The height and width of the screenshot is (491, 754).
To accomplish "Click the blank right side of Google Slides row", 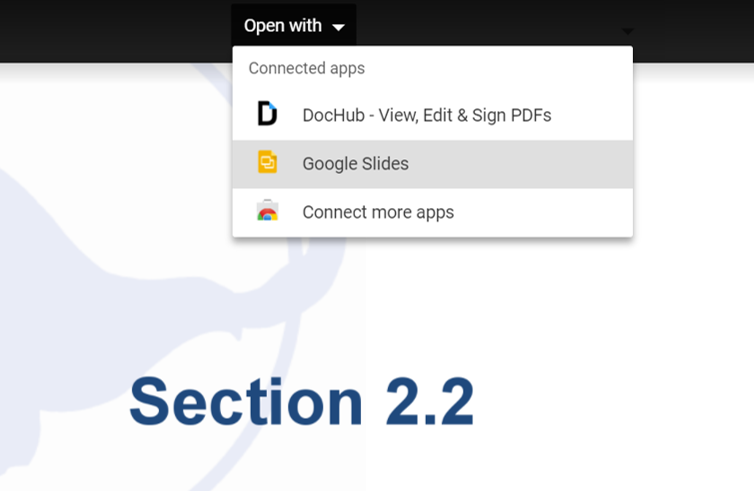I will click(540, 164).
